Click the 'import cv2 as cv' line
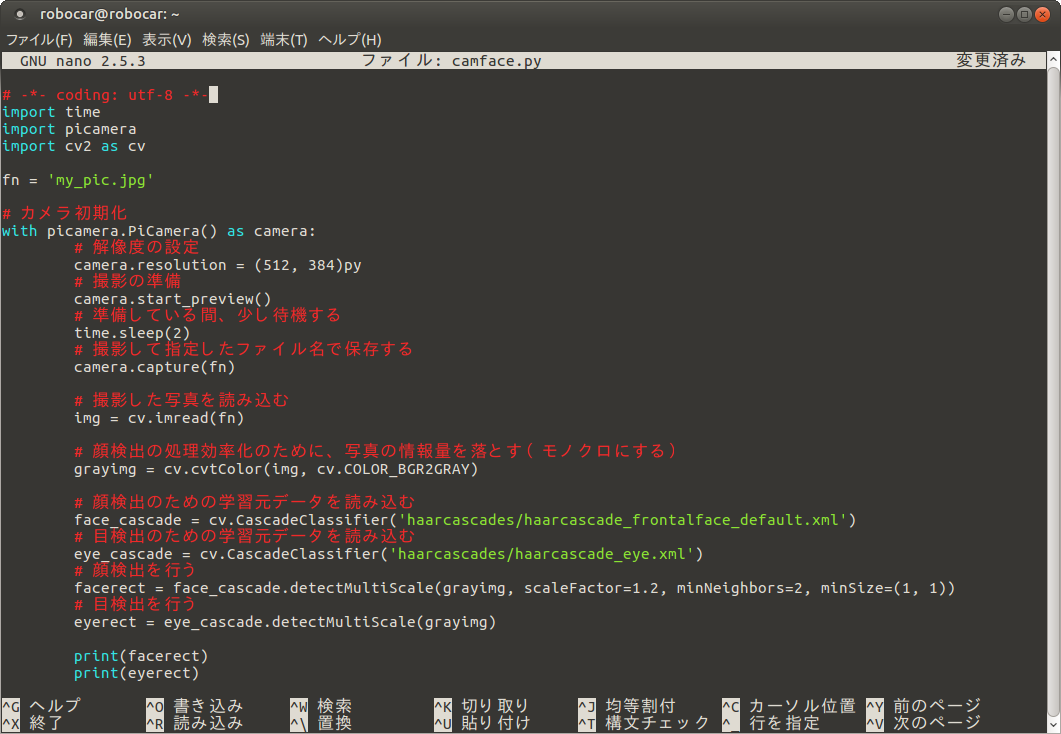Screen dimensions: 1061x734 click(x=74, y=146)
